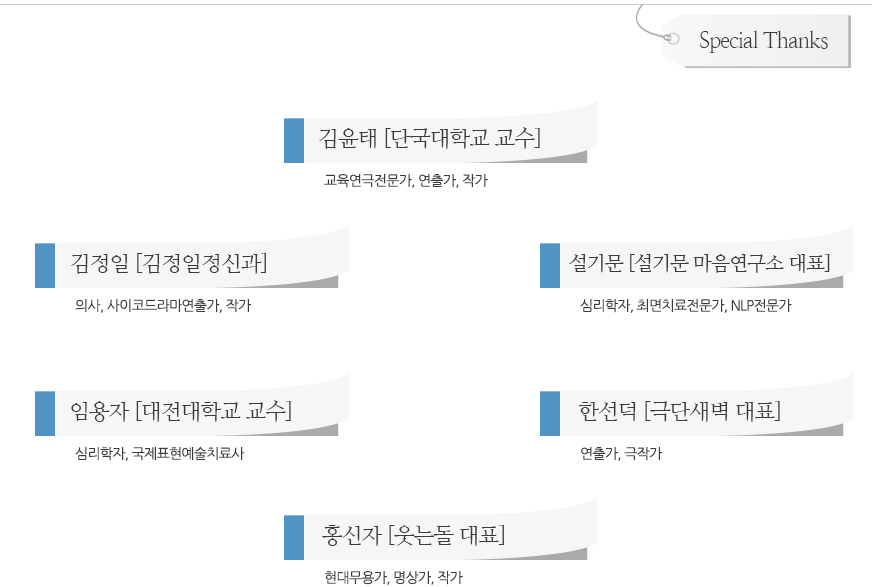Click the text 심리학자, 최면치료전문가, NLP전문가
Image resolution: width=872 pixels, height=587 pixels.
tap(685, 305)
